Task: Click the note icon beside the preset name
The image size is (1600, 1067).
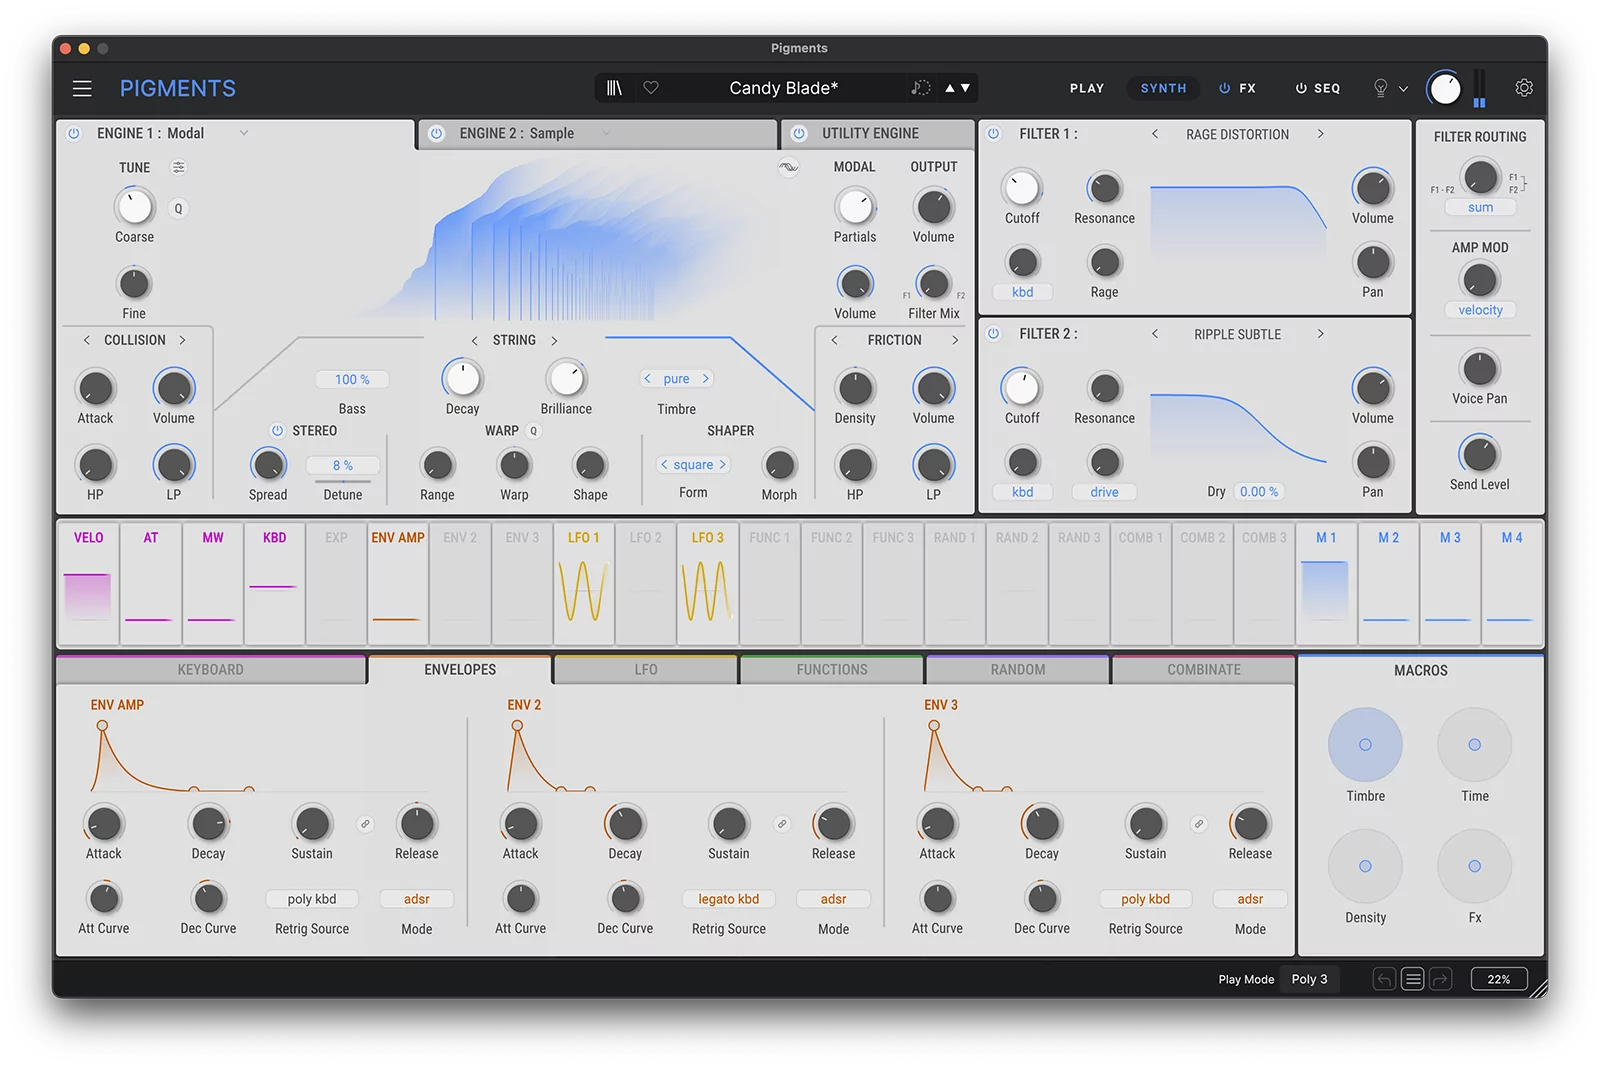Action: click(922, 88)
